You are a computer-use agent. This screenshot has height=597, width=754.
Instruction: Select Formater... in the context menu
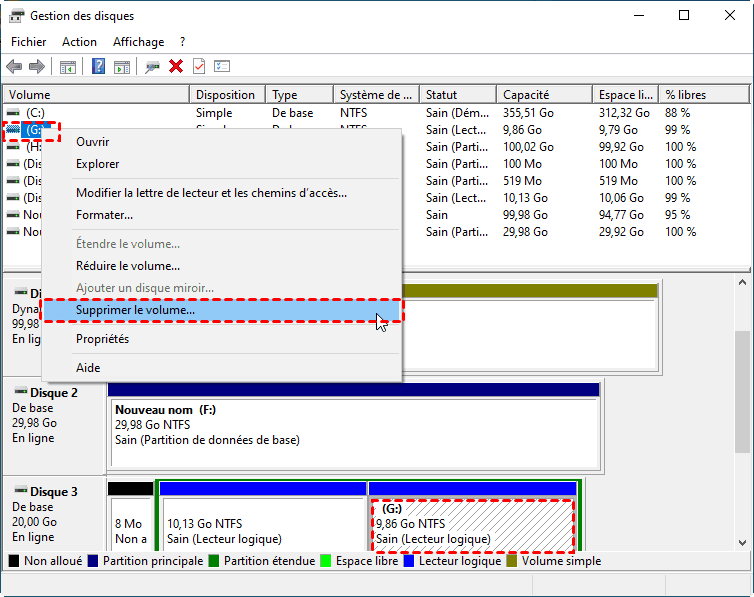221,215
